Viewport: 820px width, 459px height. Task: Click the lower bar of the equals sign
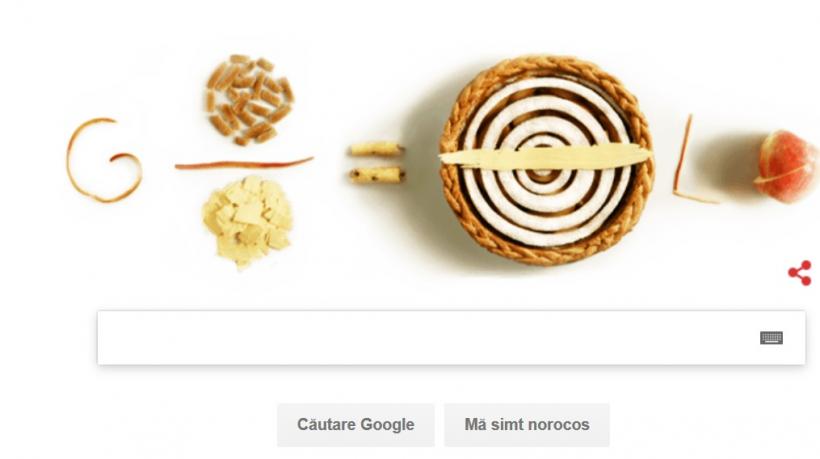tap(377, 175)
